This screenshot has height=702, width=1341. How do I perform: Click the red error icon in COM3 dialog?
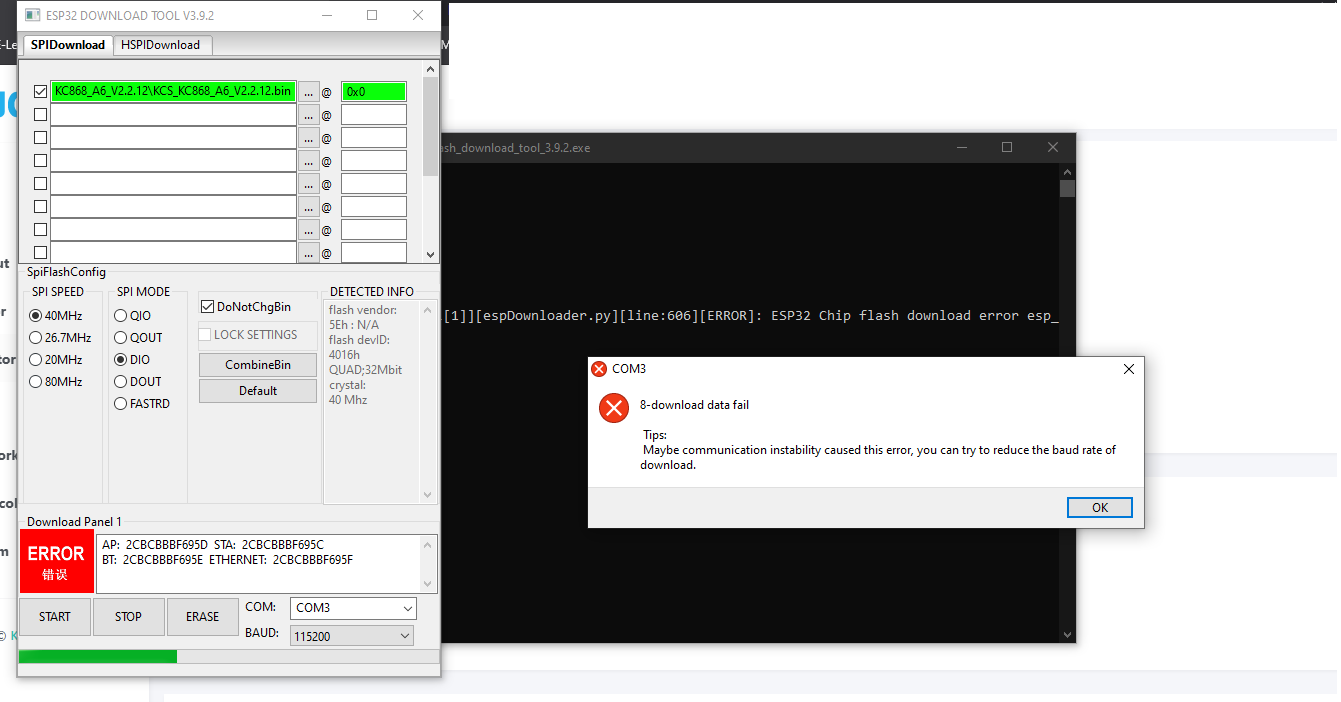pyautogui.click(x=613, y=408)
